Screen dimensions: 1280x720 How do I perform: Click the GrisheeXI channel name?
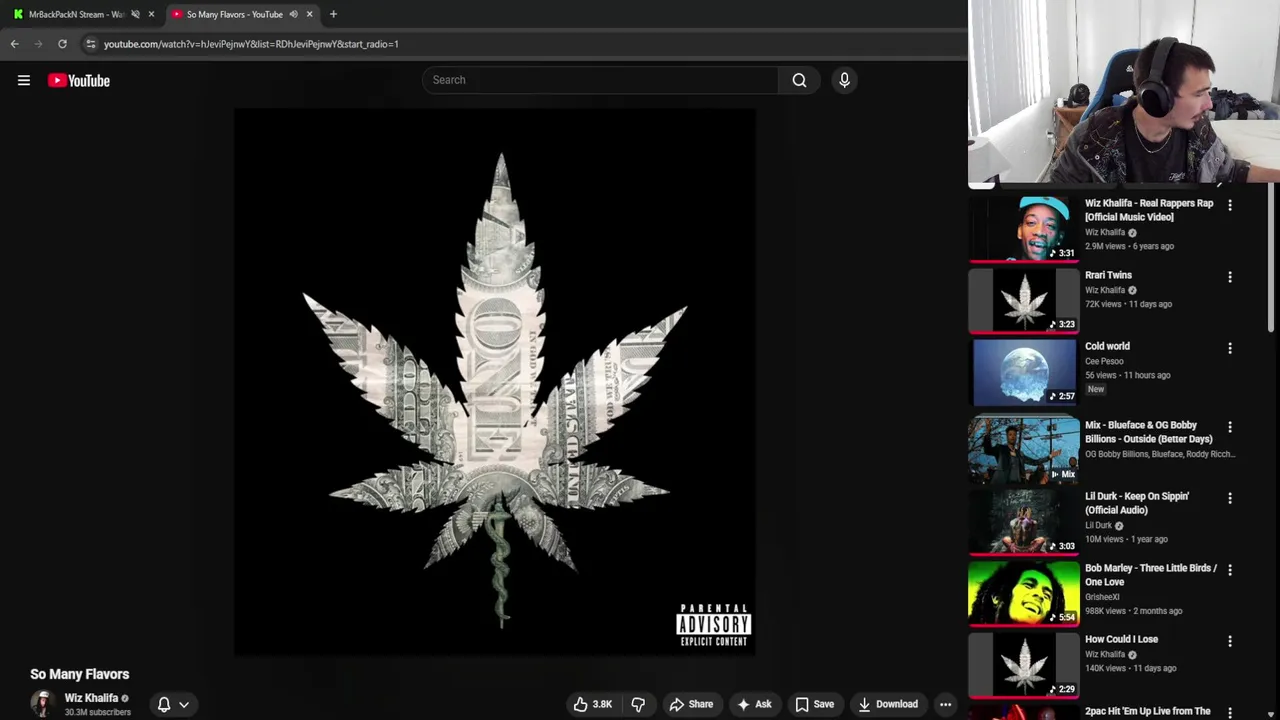1102,597
